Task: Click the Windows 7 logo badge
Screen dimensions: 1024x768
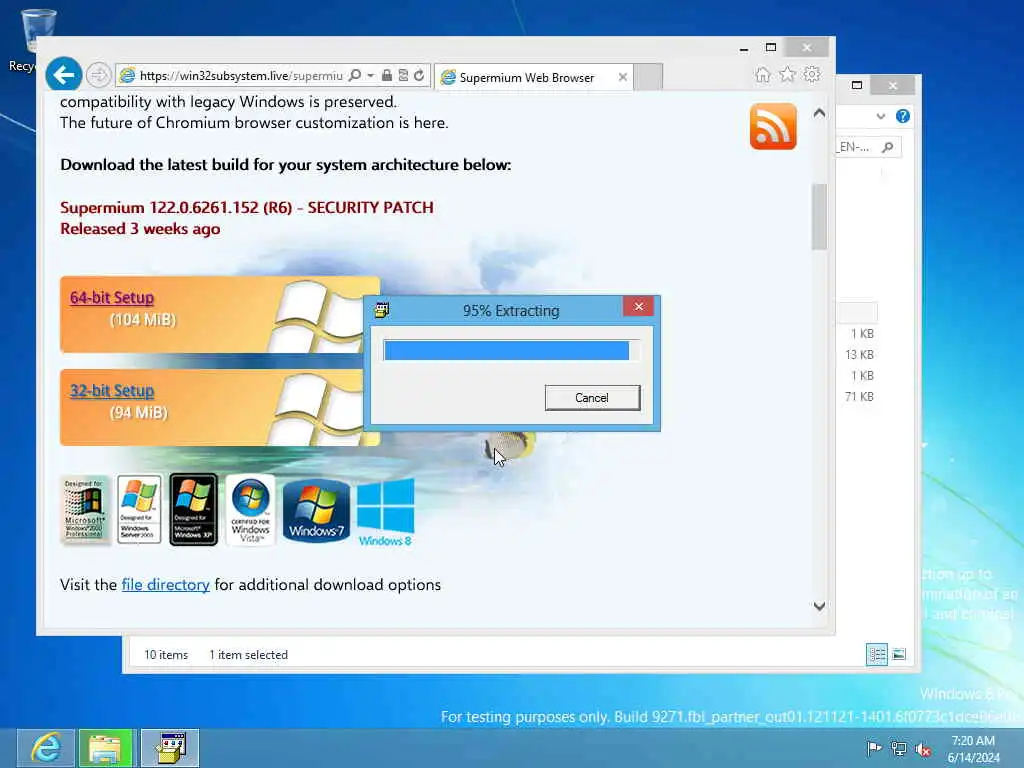Action: click(316, 511)
